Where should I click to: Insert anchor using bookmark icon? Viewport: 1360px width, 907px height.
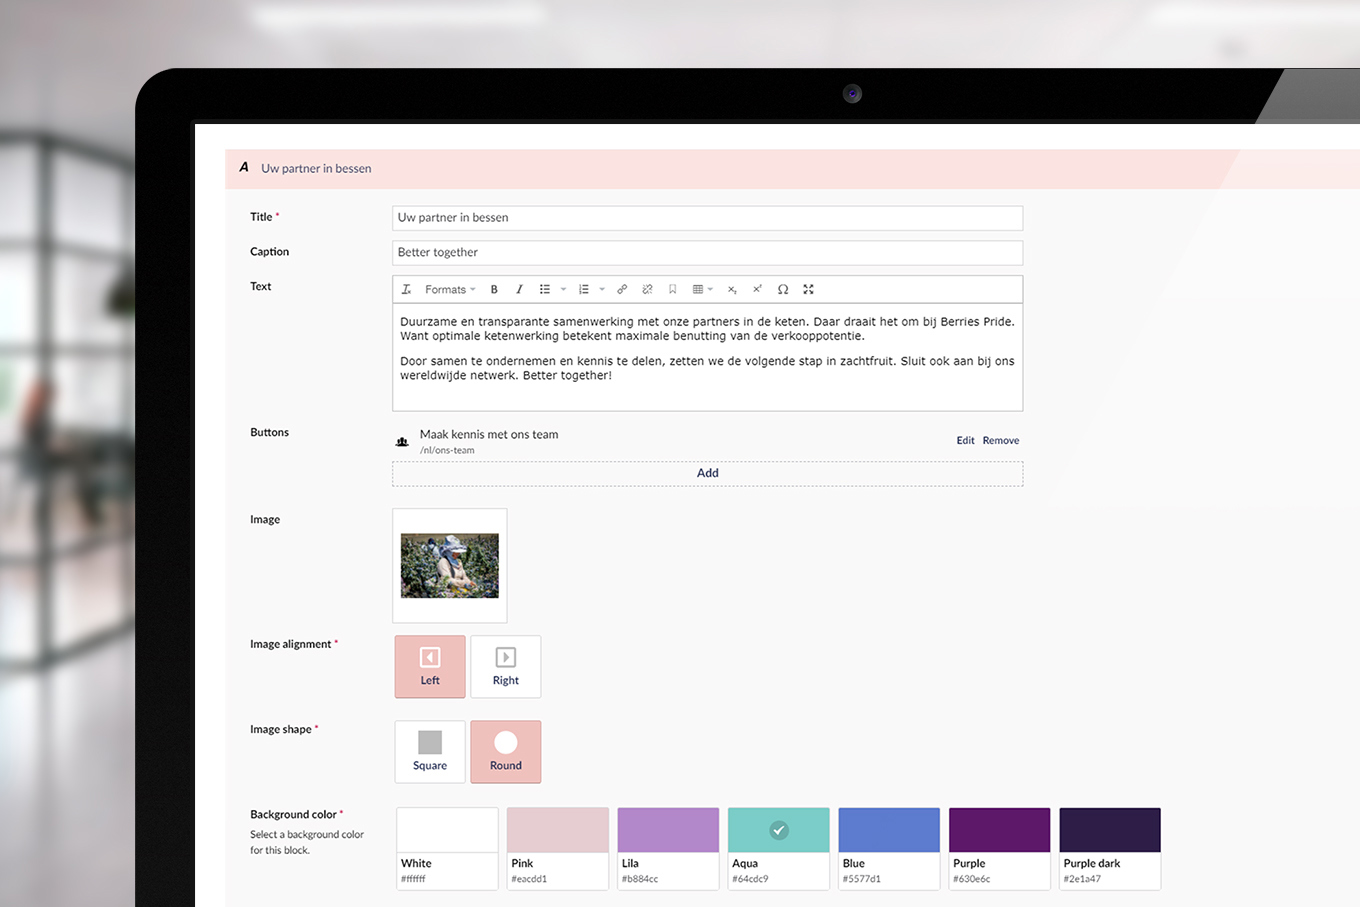click(x=672, y=290)
